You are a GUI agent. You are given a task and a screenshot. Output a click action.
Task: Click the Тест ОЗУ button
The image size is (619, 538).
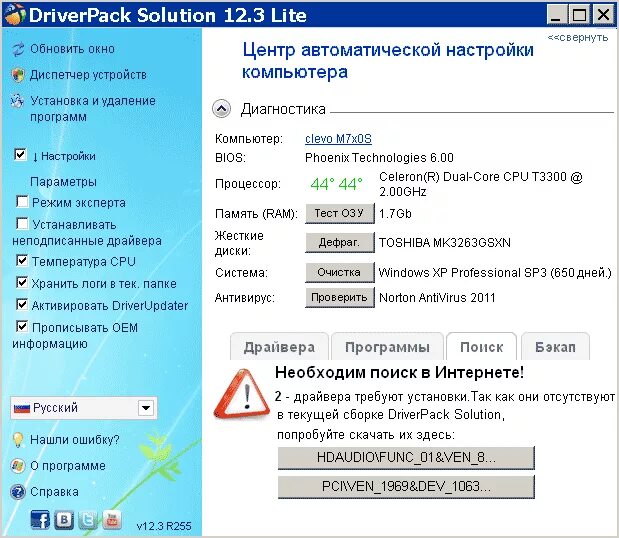(340, 214)
